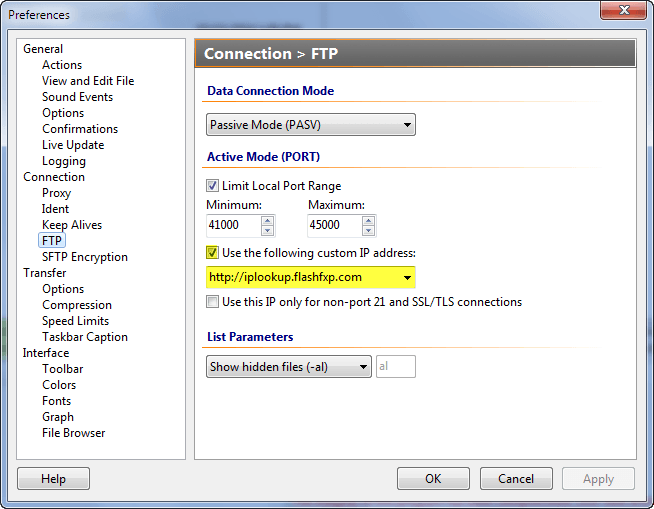Disable the custom IP address checkbox
Image resolution: width=654 pixels, height=509 pixels.
213,252
